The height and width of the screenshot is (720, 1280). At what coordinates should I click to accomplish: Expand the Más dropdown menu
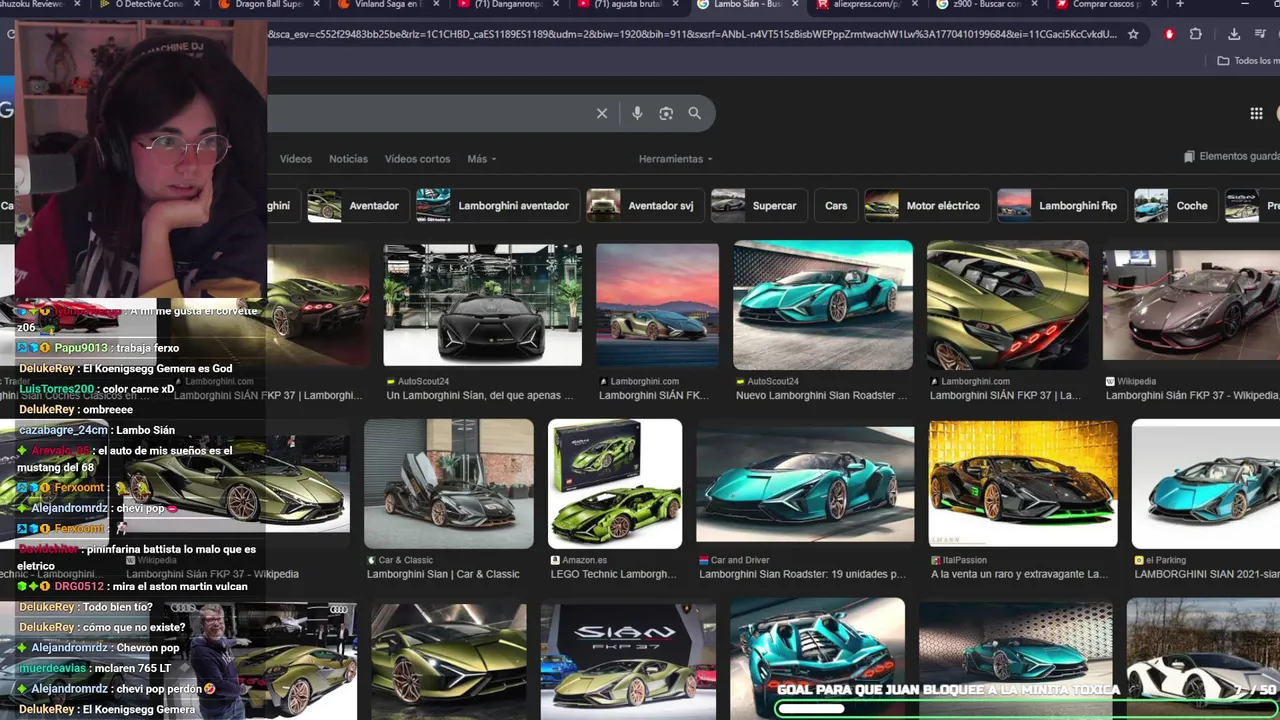(x=481, y=159)
